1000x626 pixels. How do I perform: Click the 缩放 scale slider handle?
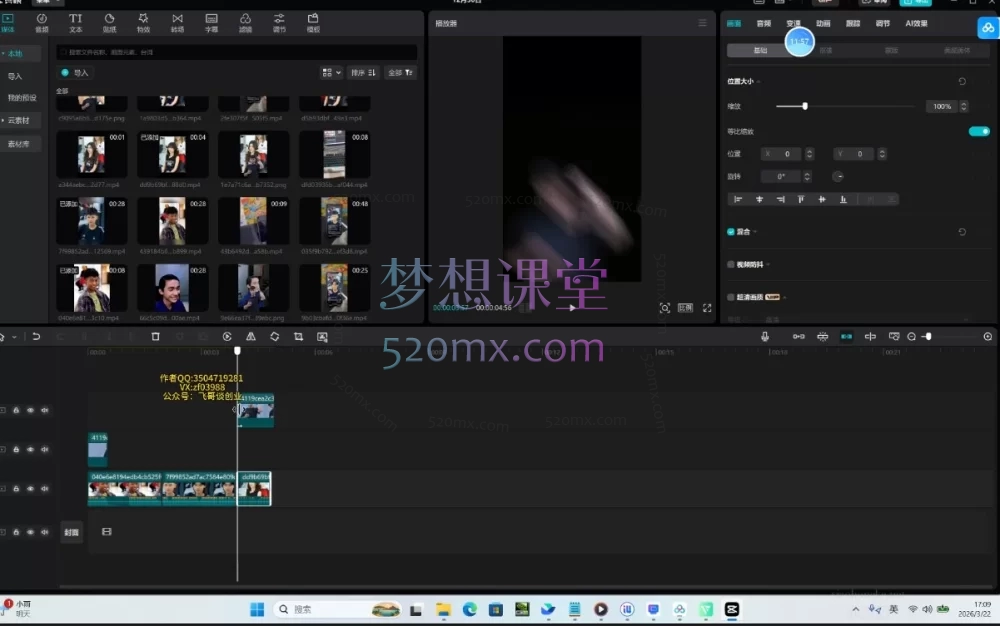point(805,106)
